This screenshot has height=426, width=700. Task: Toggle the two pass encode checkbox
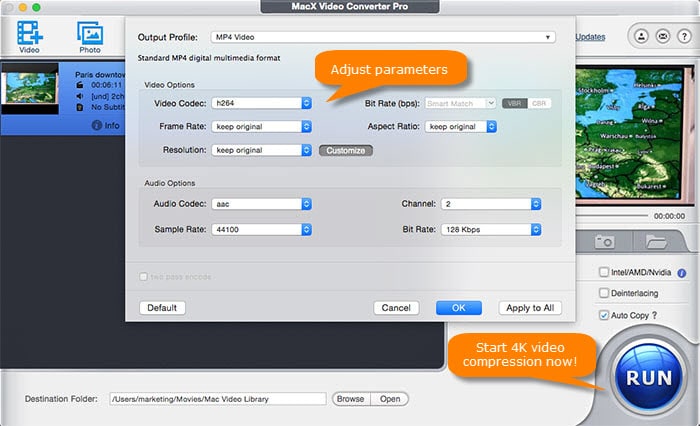point(143,277)
